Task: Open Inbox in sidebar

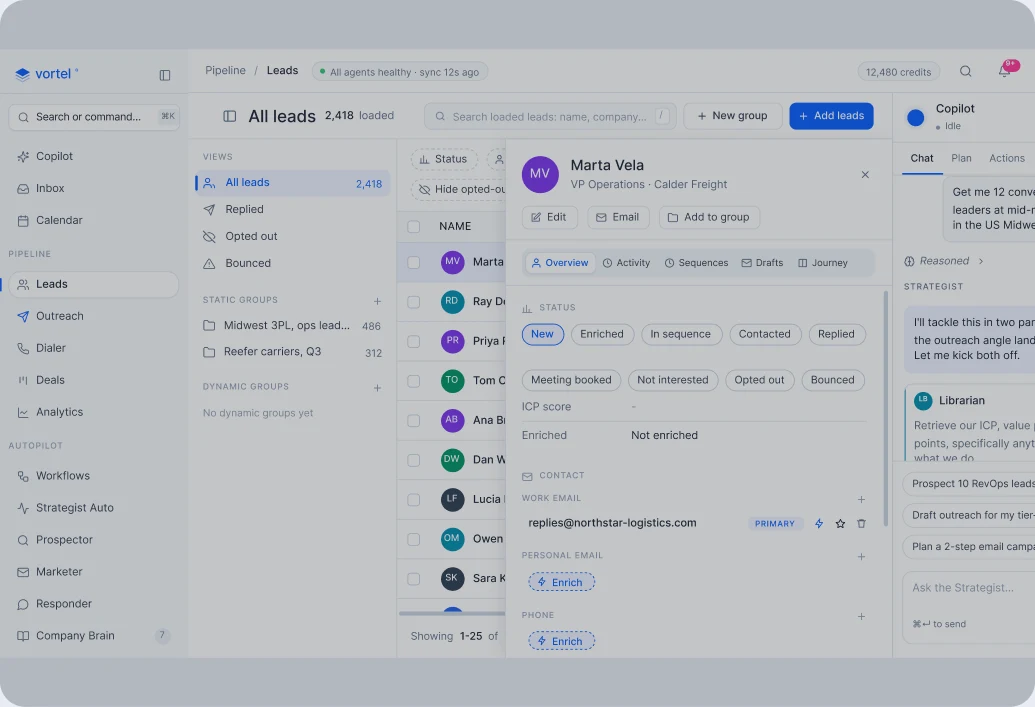Action: 94,188
